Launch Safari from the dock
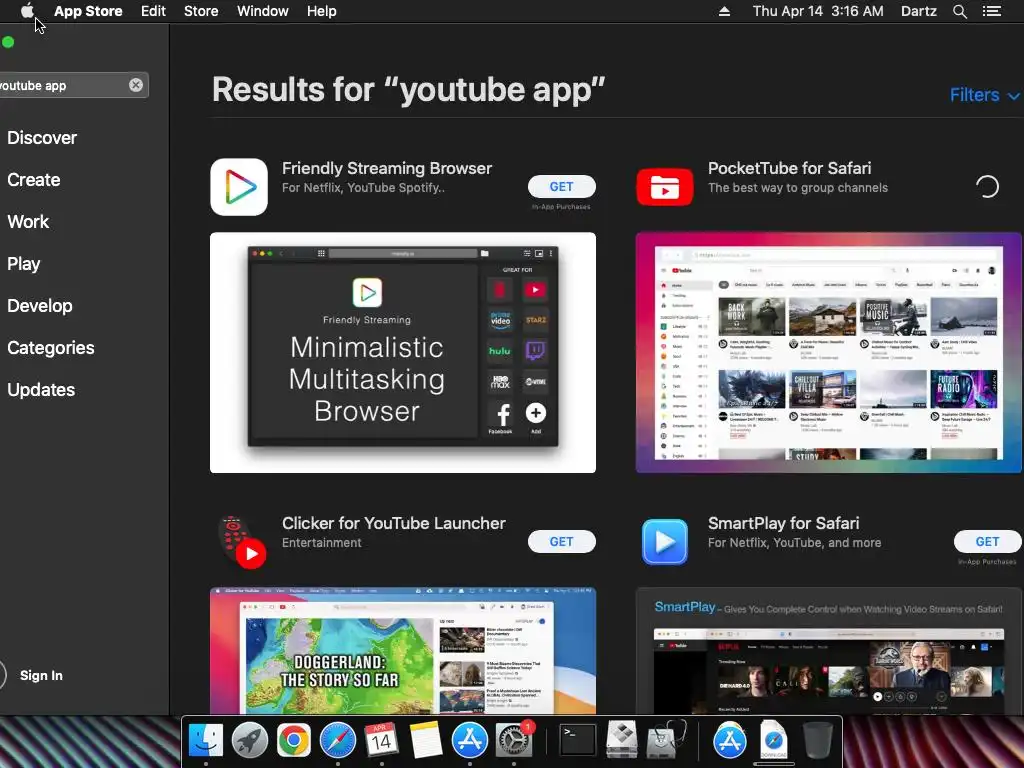Screen dimensions: 1024x768 coord(338,741)
